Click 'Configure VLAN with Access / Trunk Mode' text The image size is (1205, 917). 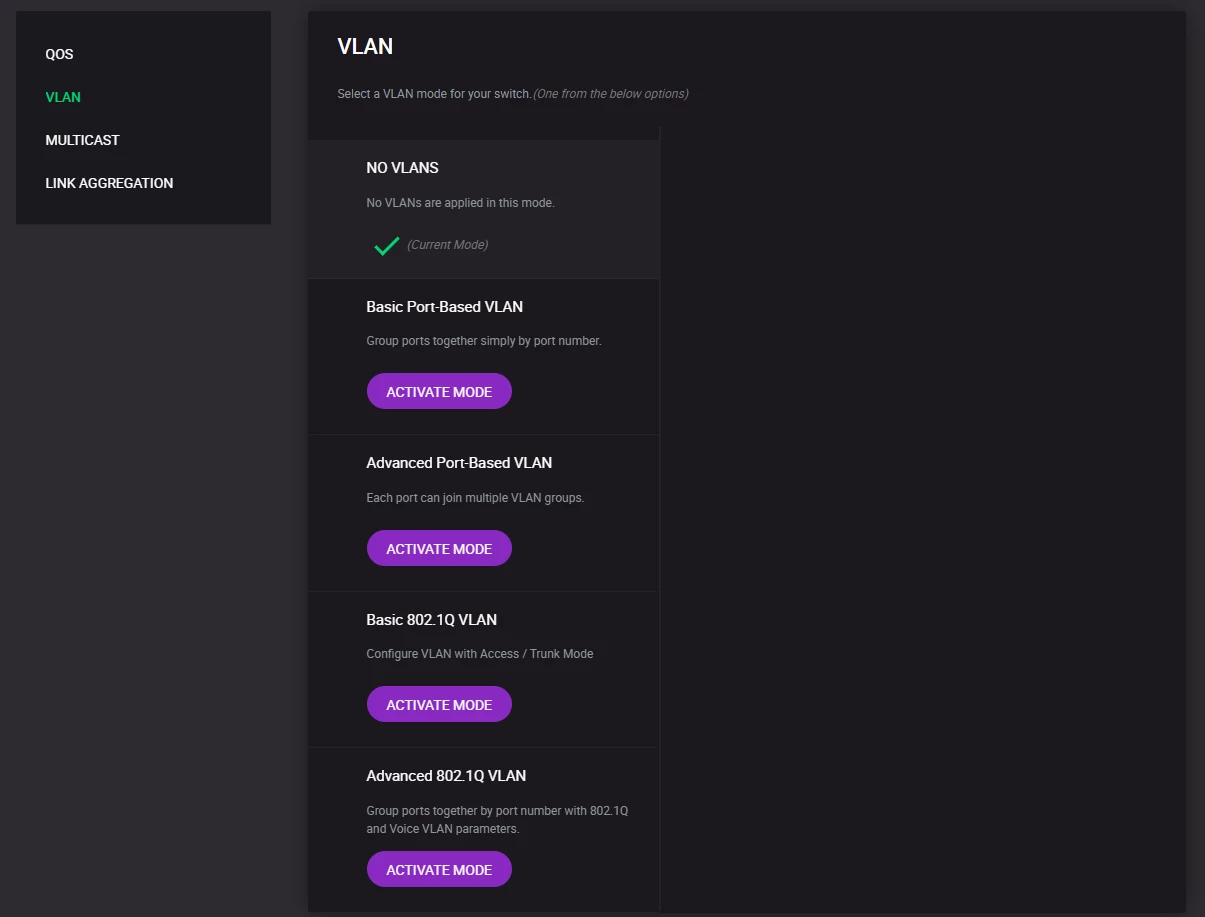[x=480, y=654]
